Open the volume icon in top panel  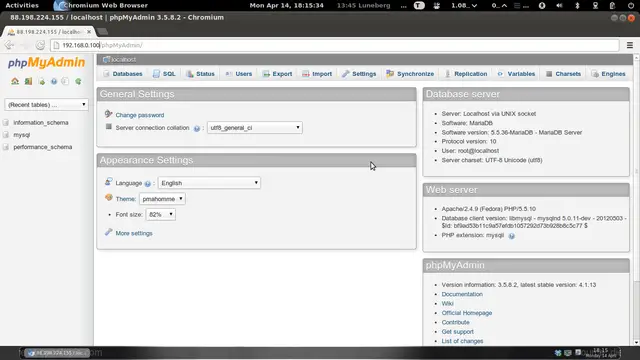[559, 5]
